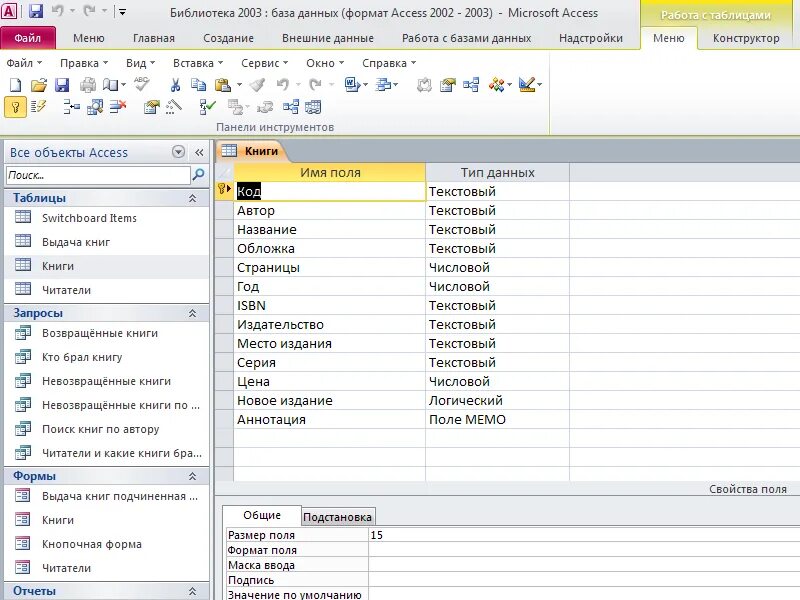The height and width of the screenshot is (600, 800).
Task: Open the Выдача книг table
Action: click(x=76, y=242)
